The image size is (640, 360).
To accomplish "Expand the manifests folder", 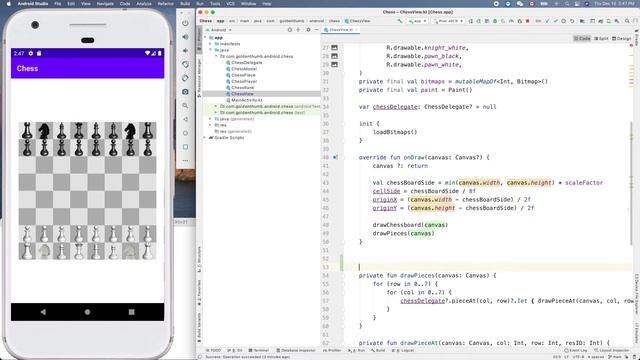I will [211, 44].
